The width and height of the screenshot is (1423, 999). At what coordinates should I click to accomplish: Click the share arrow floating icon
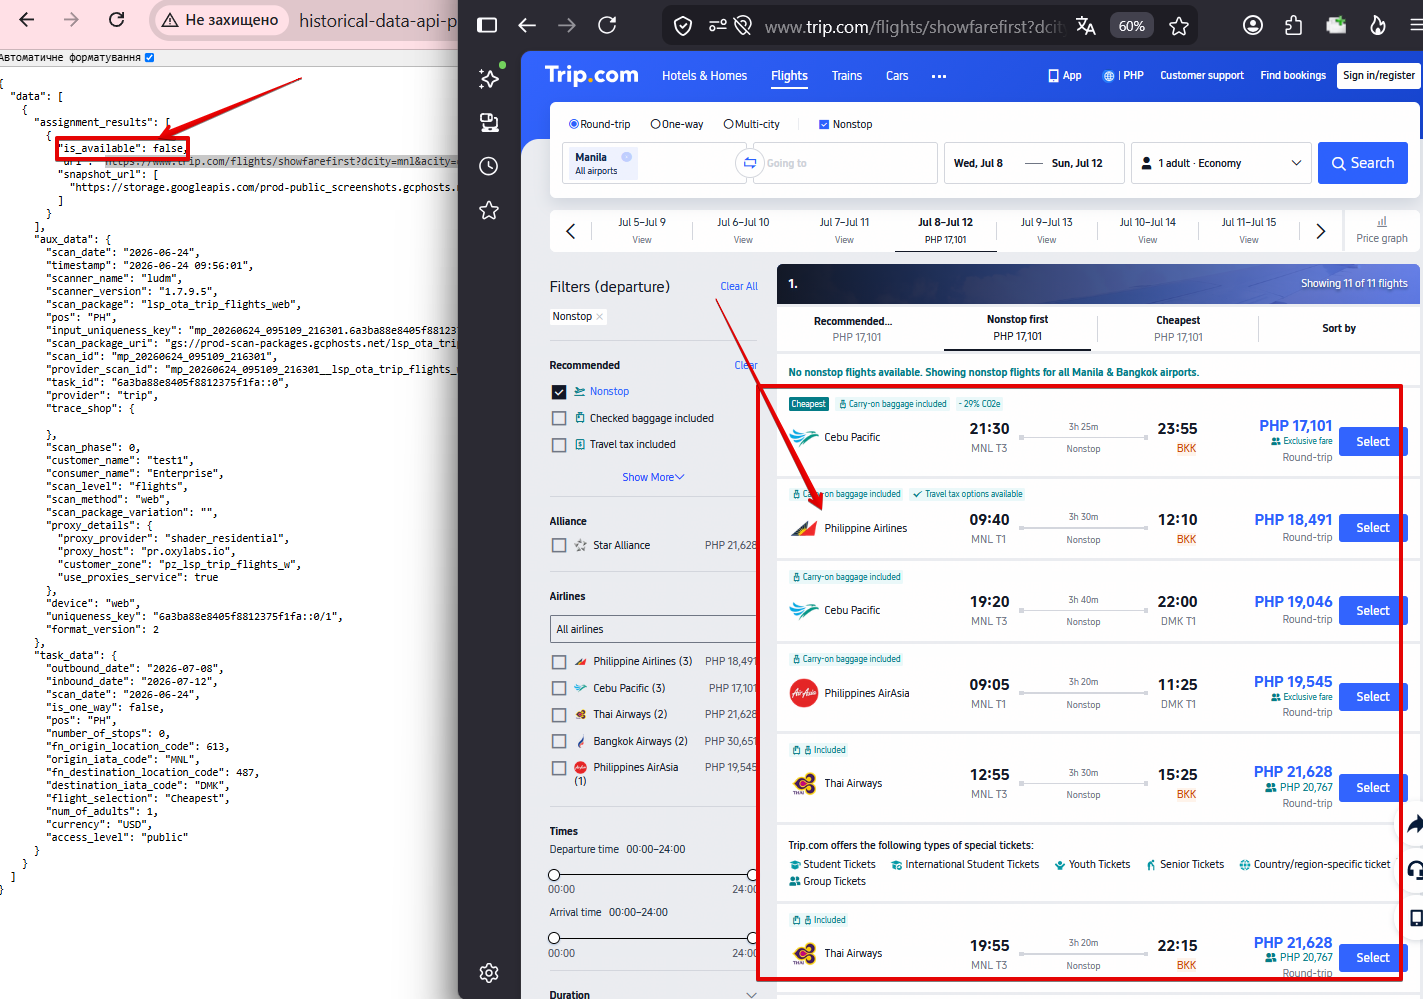(1414, 825)
